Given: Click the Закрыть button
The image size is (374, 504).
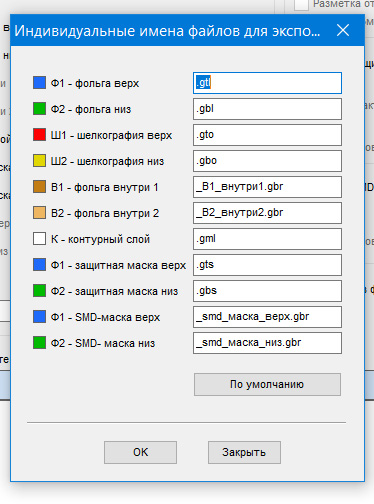Looking at the screenshot, I should [x=244, y=453].
